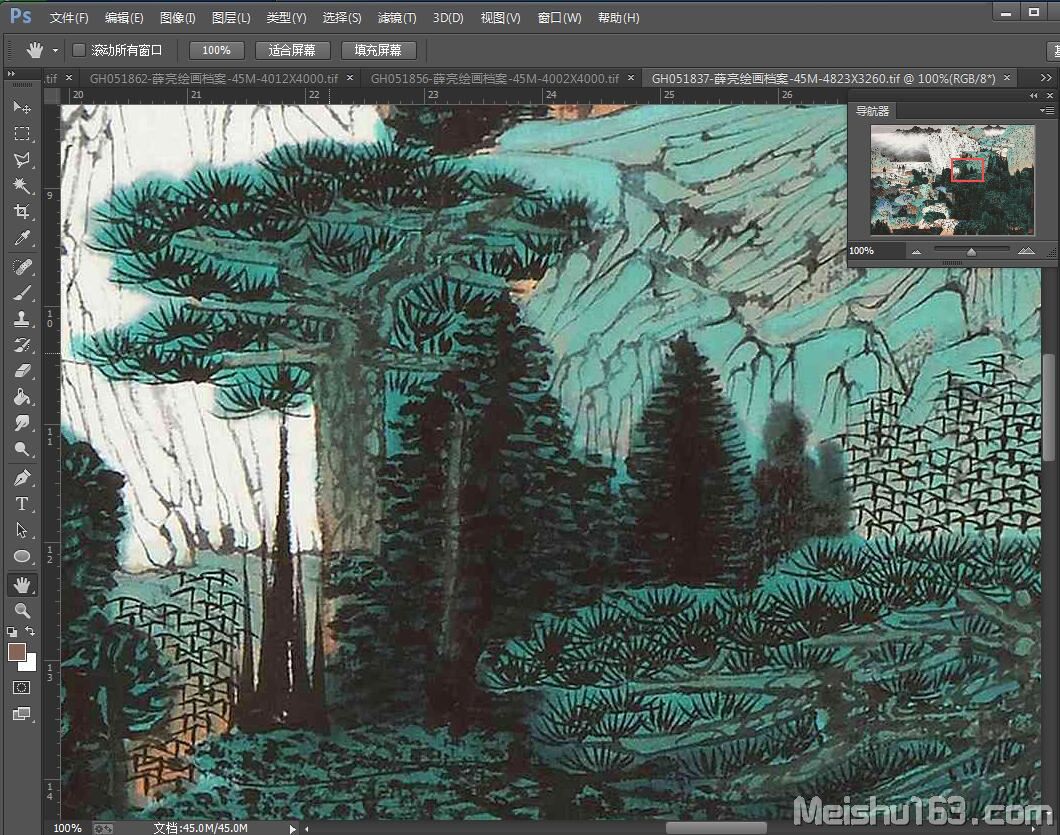Viewport: 1060px width, 835px height.
Task: Open the 图像(I) menu
Action: (x=177, y=18)
